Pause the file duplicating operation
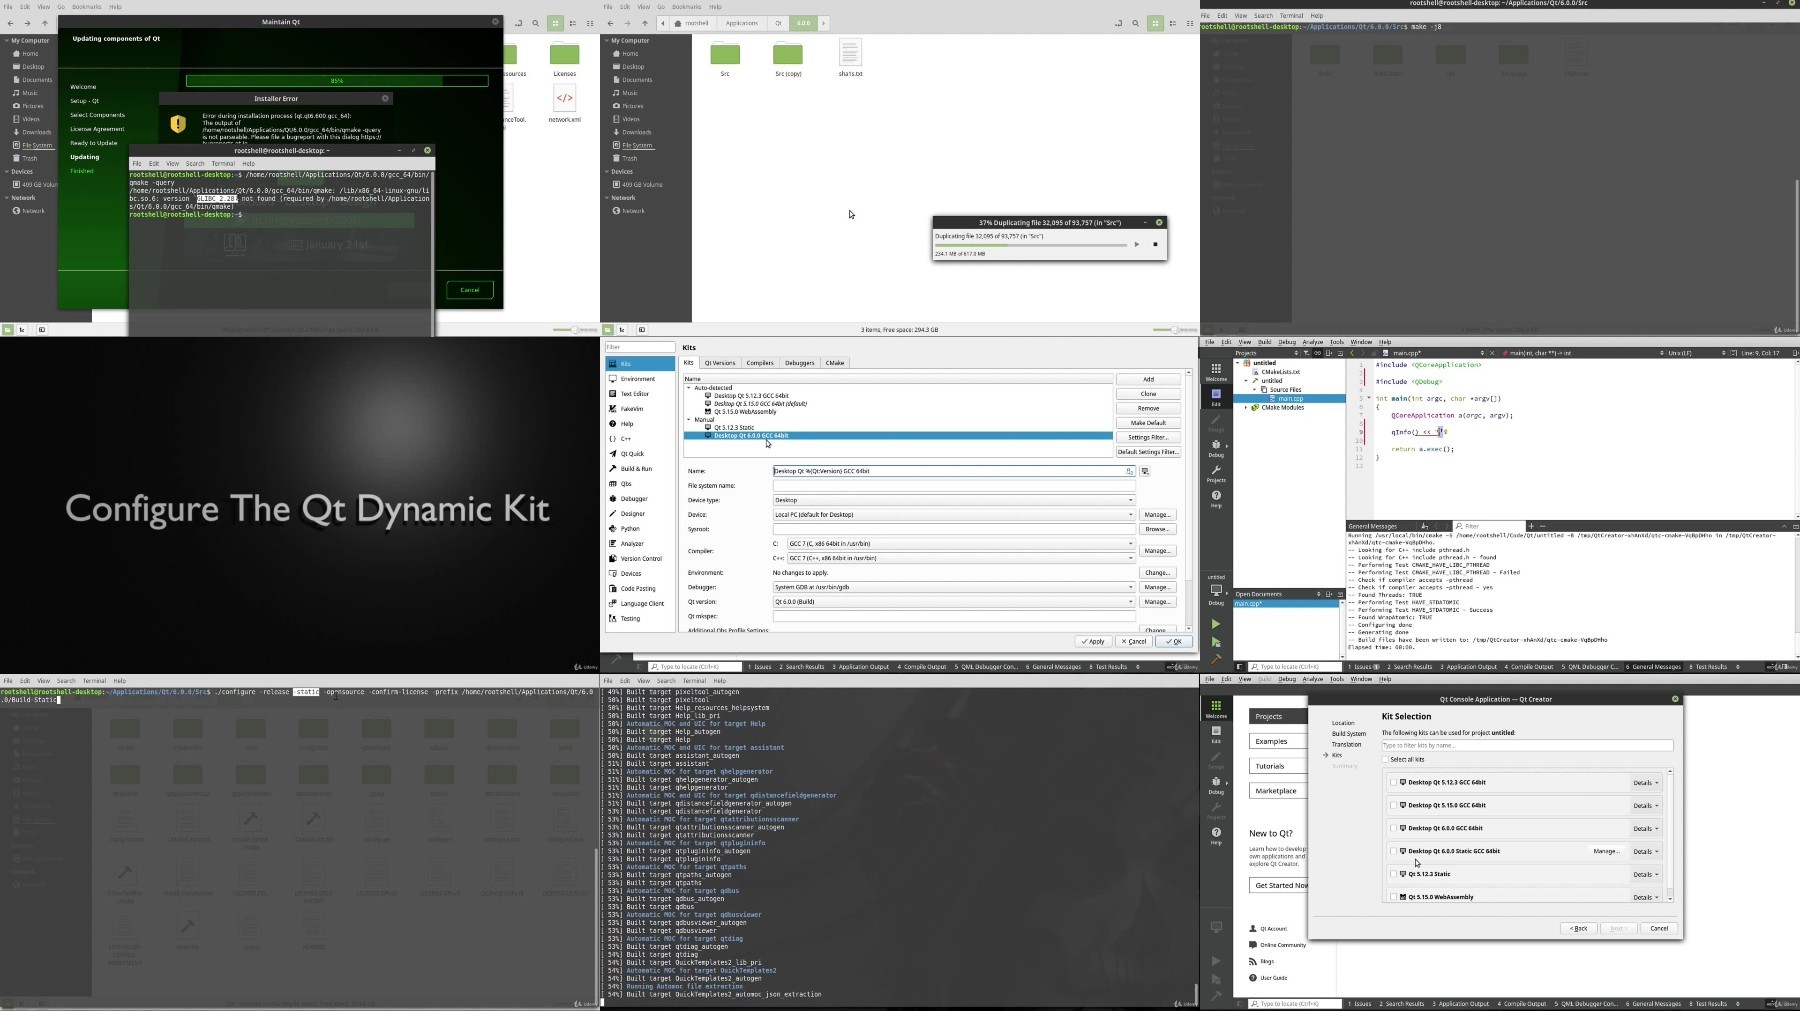 pos(1137,244)
